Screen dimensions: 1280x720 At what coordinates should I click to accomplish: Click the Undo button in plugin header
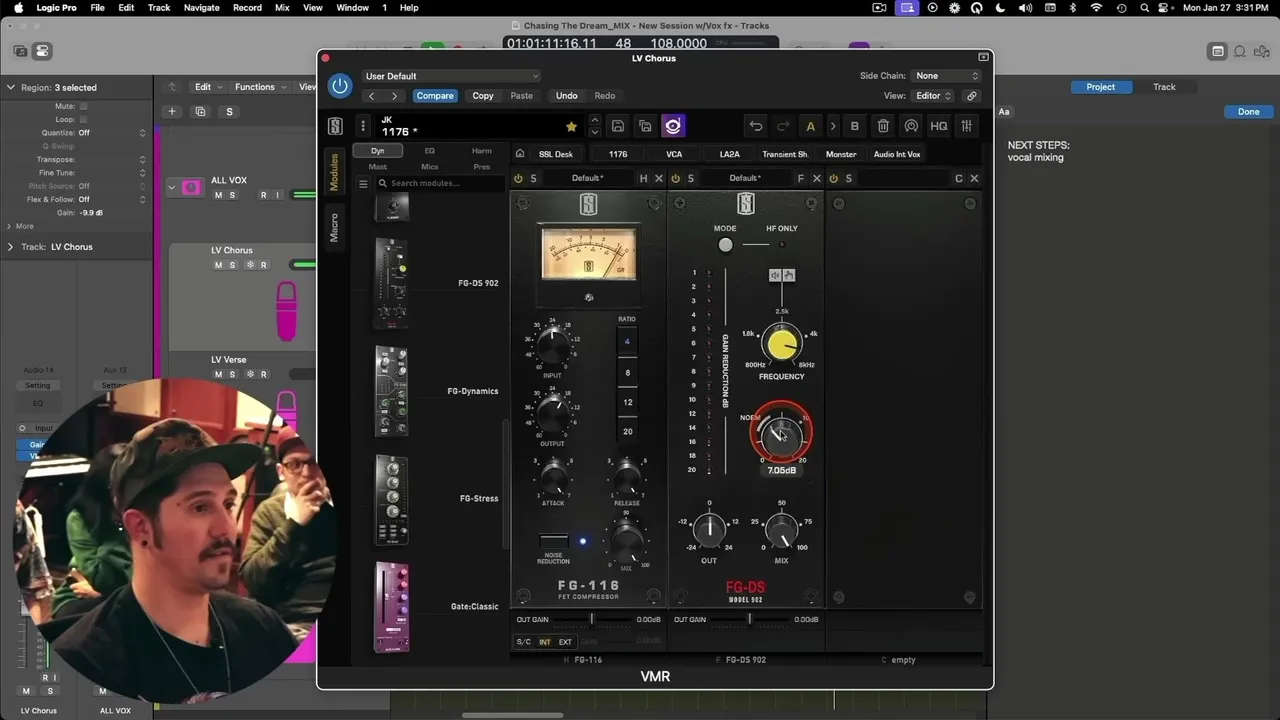coord(566,96)
